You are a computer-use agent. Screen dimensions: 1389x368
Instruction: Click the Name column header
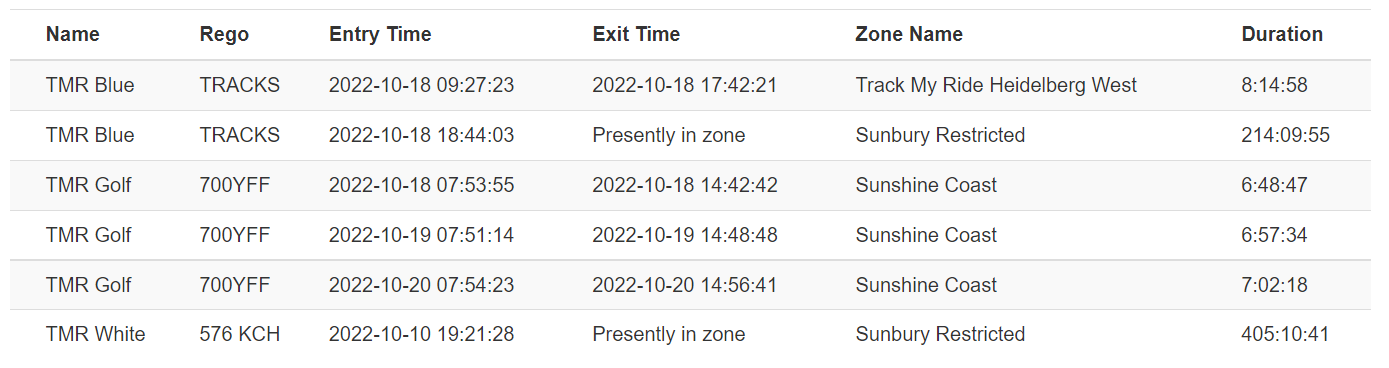[x=73, y=34]
